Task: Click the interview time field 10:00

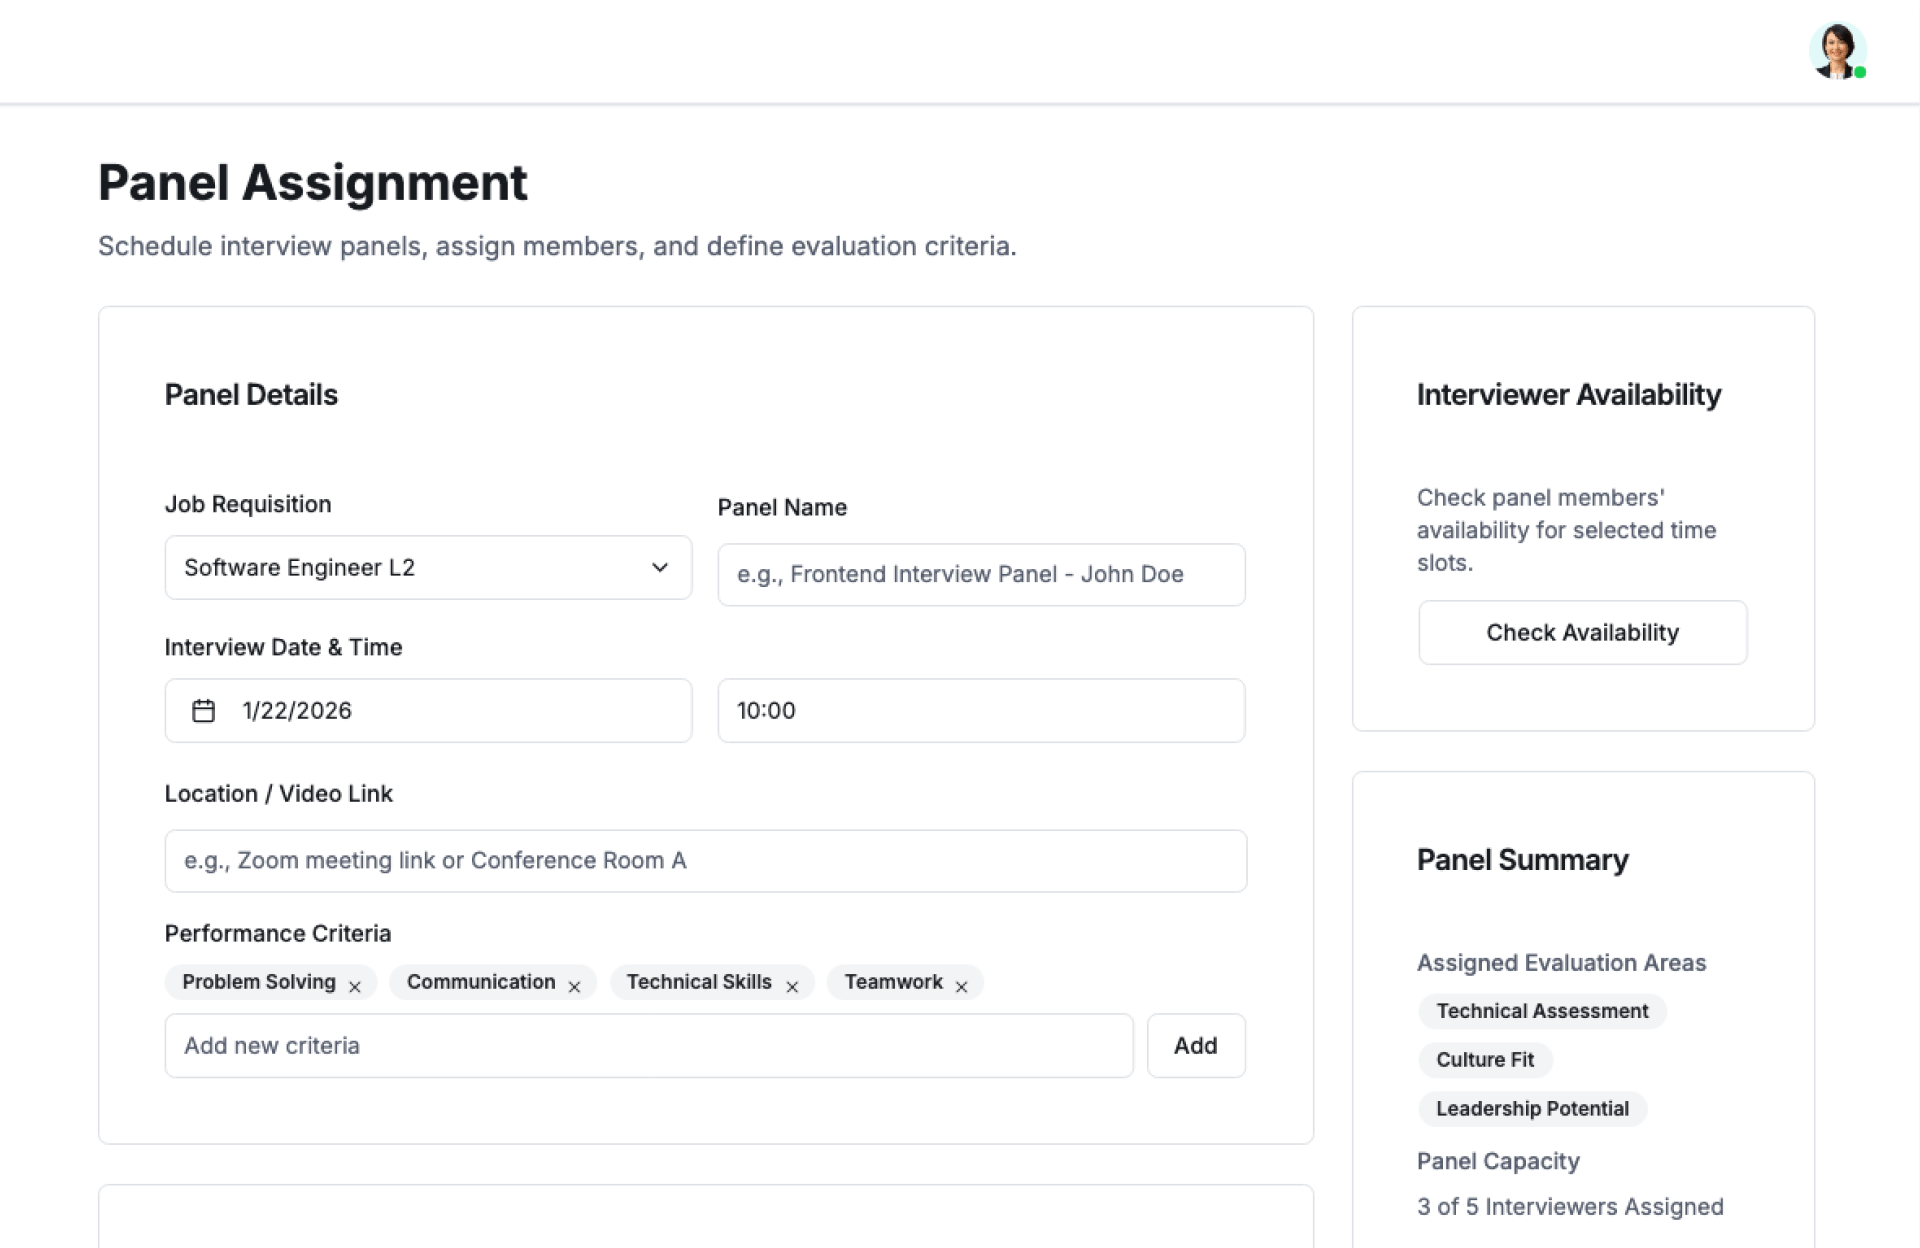Action: point(980,710)
